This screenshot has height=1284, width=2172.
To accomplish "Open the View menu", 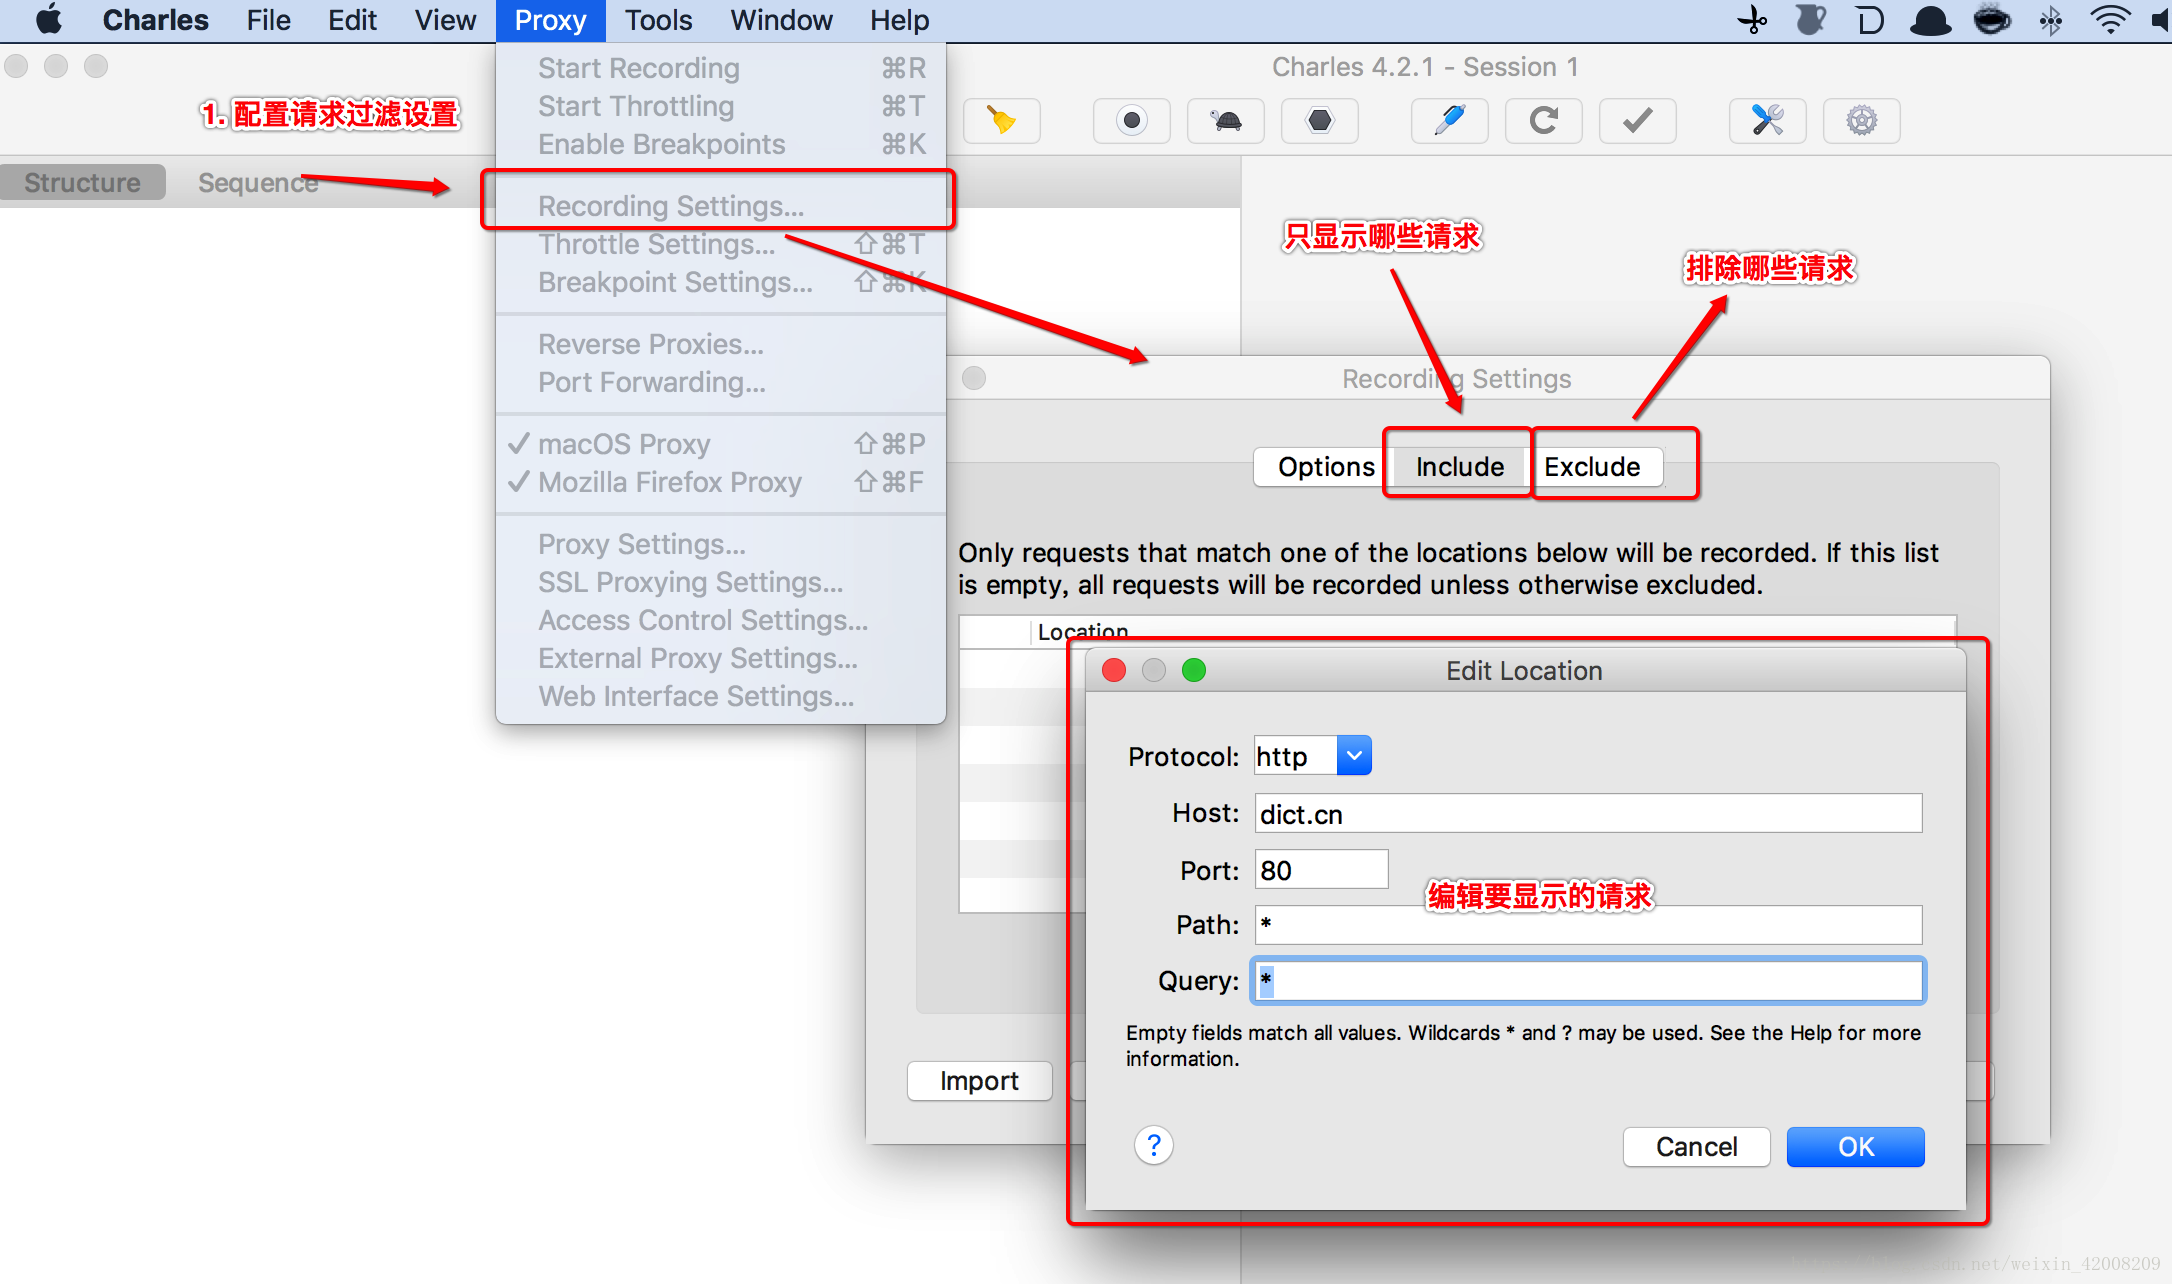I will coord(445,20).
